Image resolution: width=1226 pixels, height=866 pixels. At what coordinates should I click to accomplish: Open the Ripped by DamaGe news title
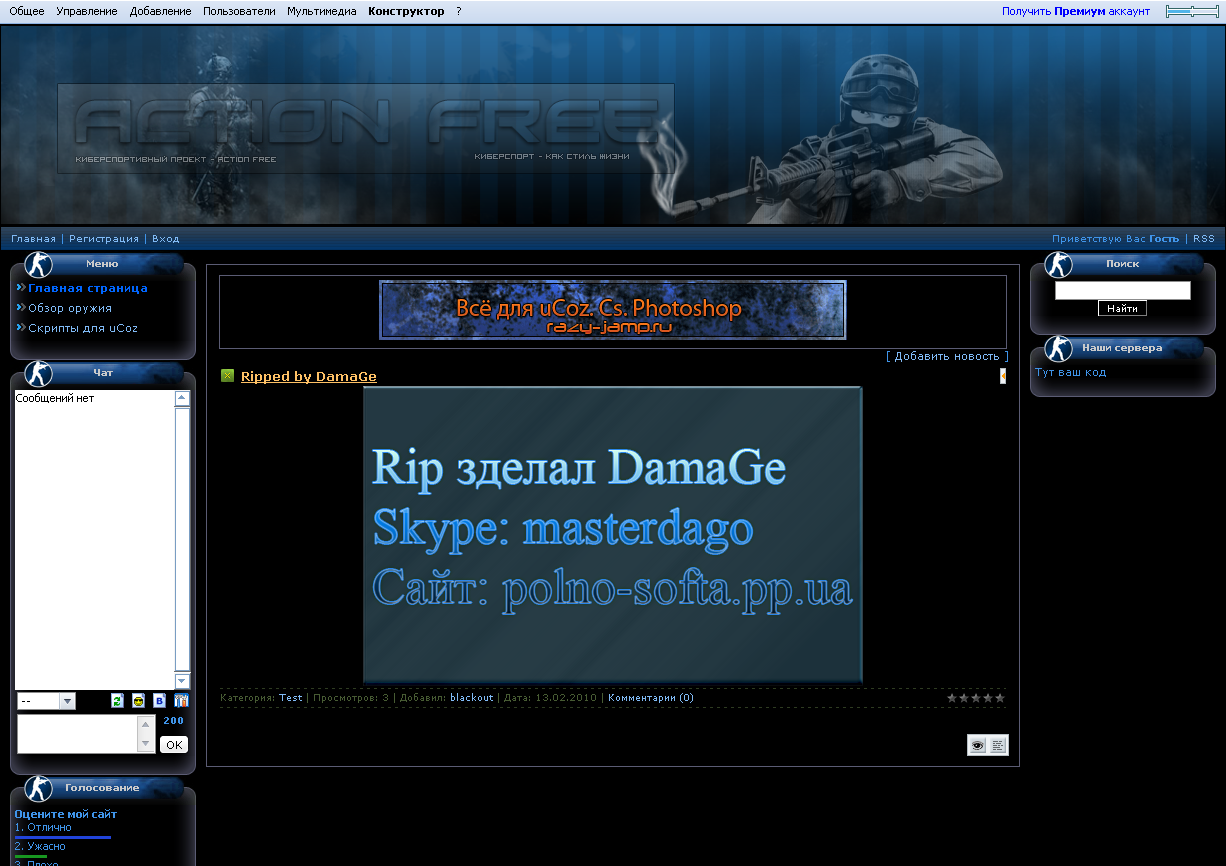coord(309,377)
